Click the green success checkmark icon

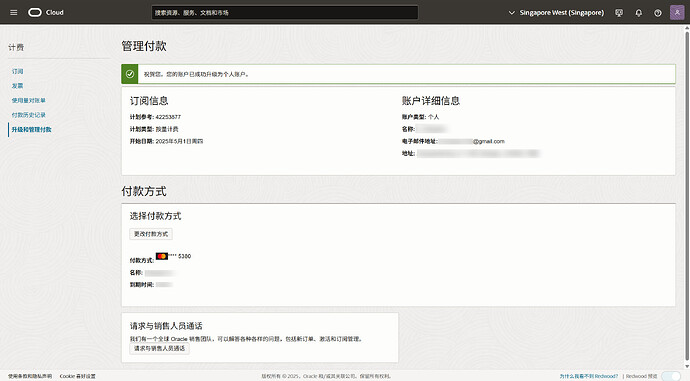click(130, 74)
